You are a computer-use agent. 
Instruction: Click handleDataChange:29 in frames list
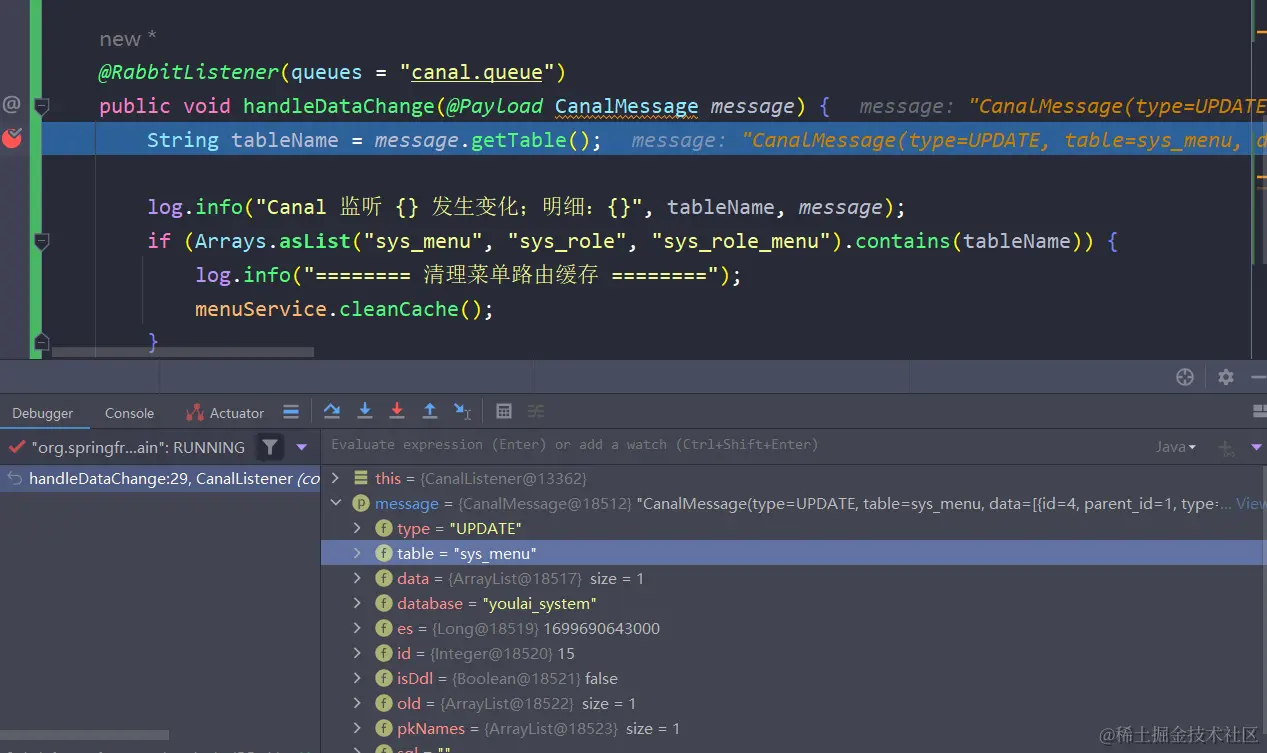point(160,478)
